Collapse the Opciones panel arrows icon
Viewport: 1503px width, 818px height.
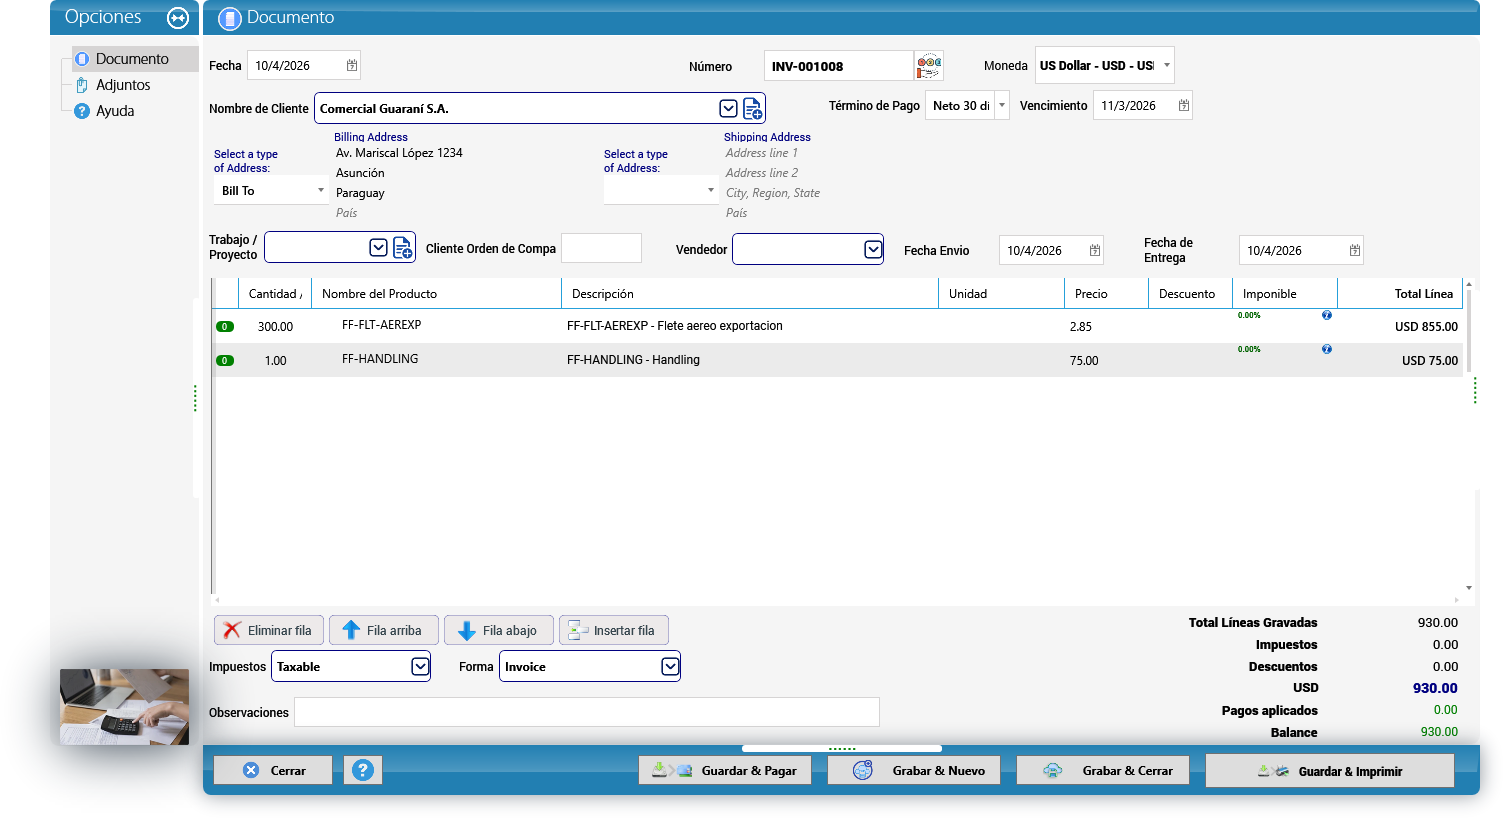[x=178, y=18]
